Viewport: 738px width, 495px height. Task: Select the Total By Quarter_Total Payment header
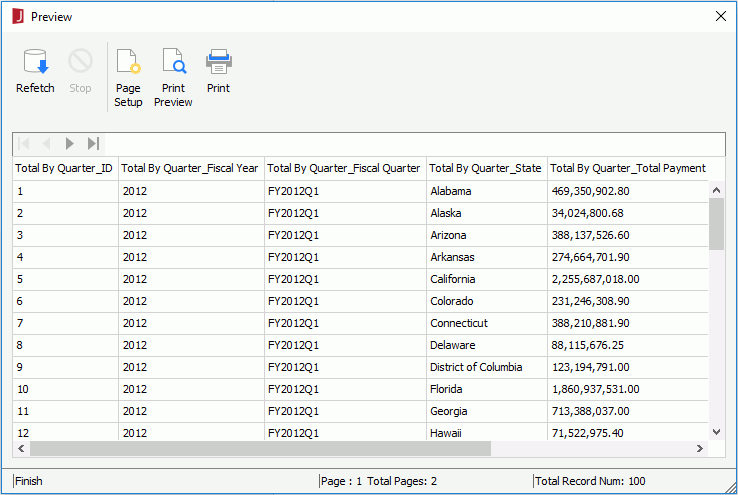pos(628,168)
